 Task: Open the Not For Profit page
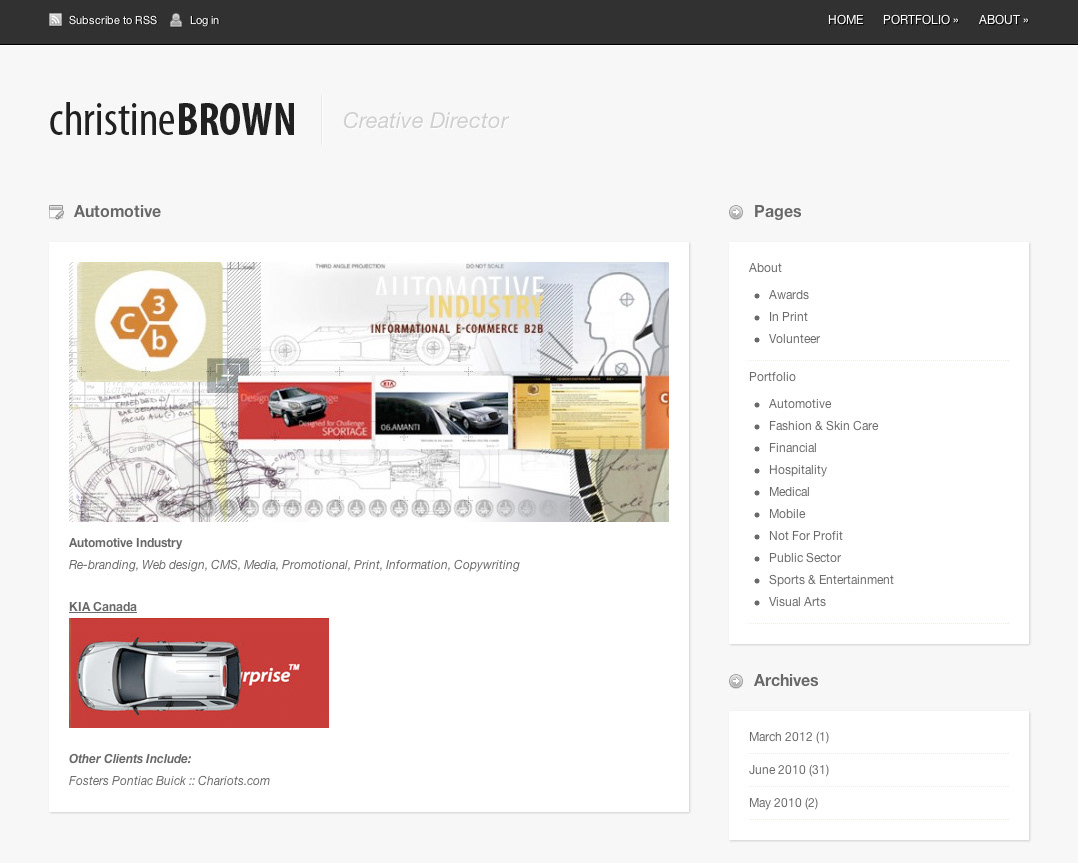click(805, 536)
